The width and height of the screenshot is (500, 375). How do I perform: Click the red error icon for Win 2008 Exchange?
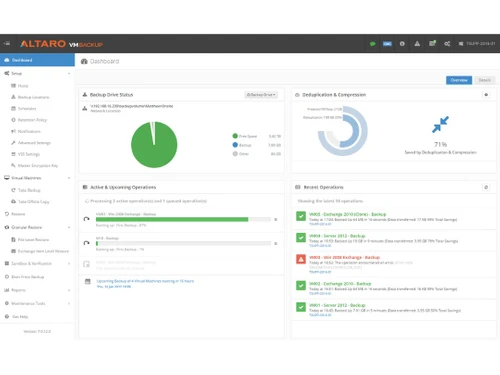click(301, 259)
